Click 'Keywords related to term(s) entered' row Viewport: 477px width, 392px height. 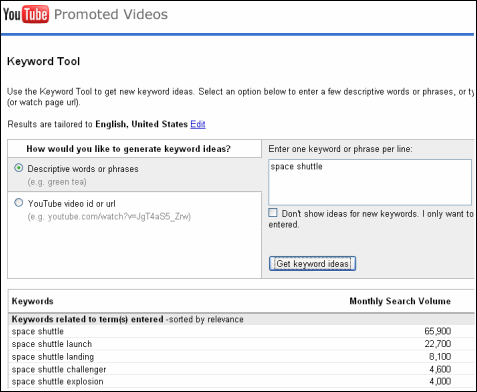pos(241,319)
